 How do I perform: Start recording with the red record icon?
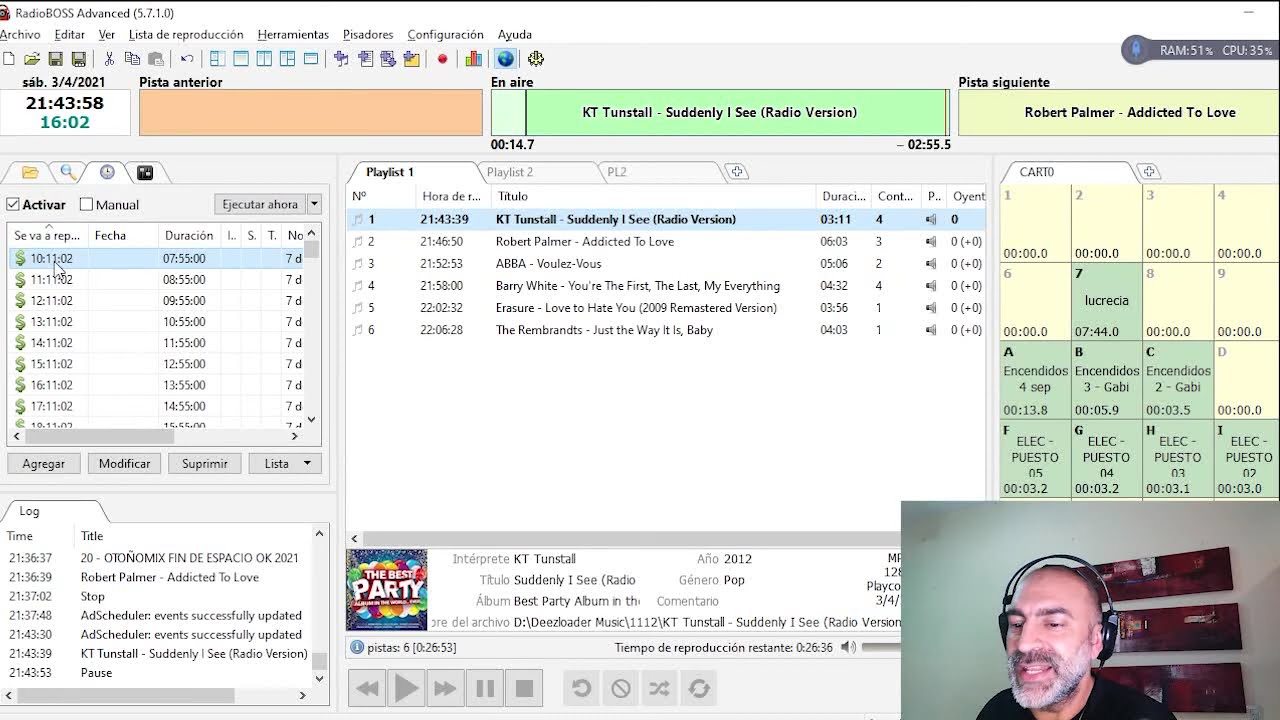click(x=442, y=59)
